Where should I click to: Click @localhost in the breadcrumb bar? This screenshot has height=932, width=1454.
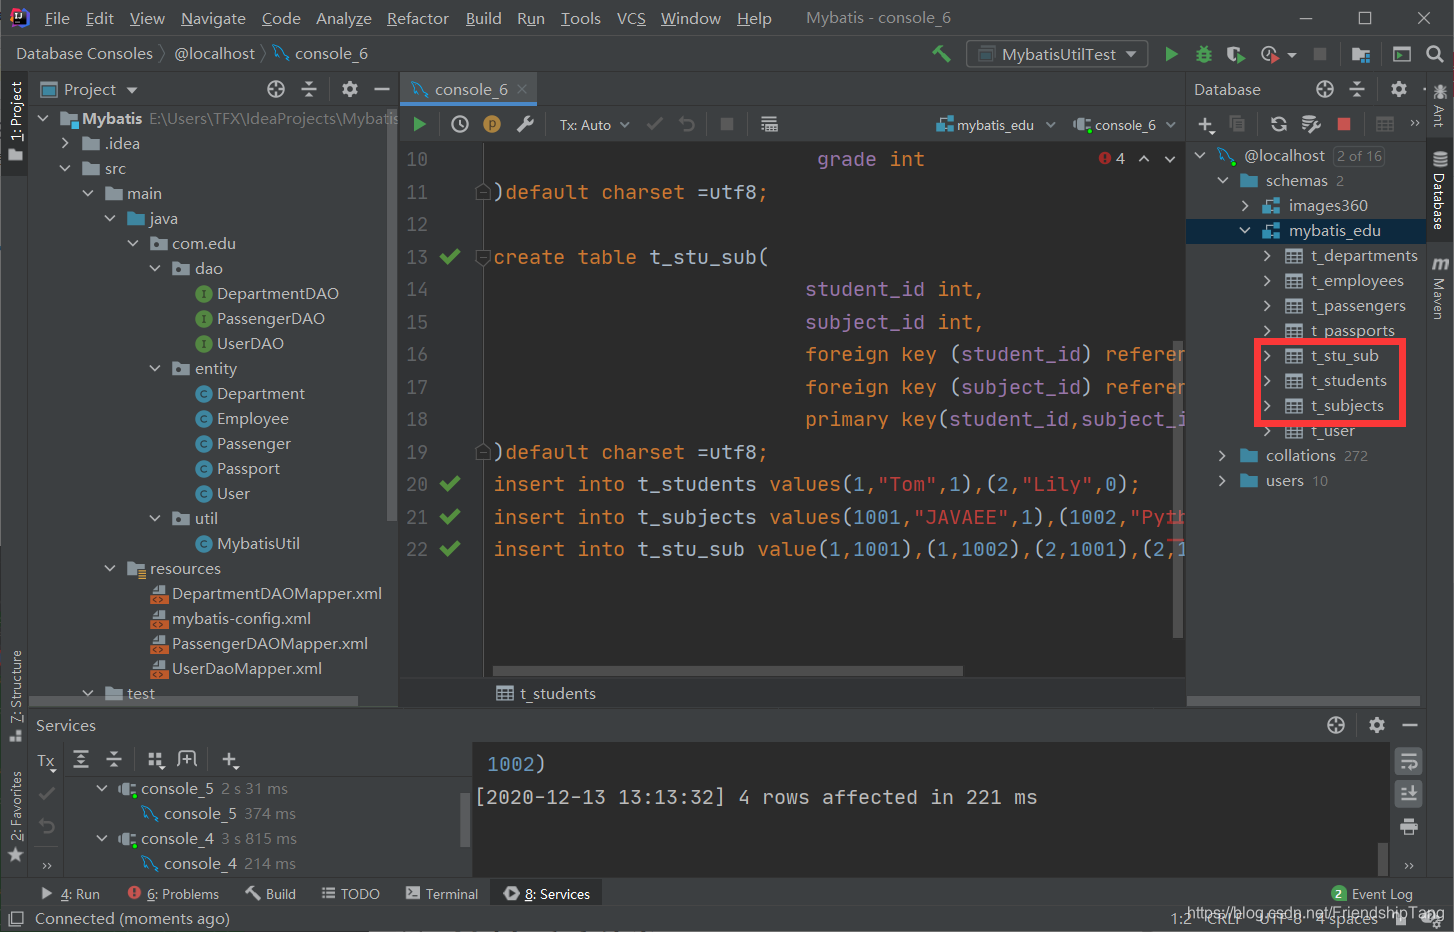point(214,54)
